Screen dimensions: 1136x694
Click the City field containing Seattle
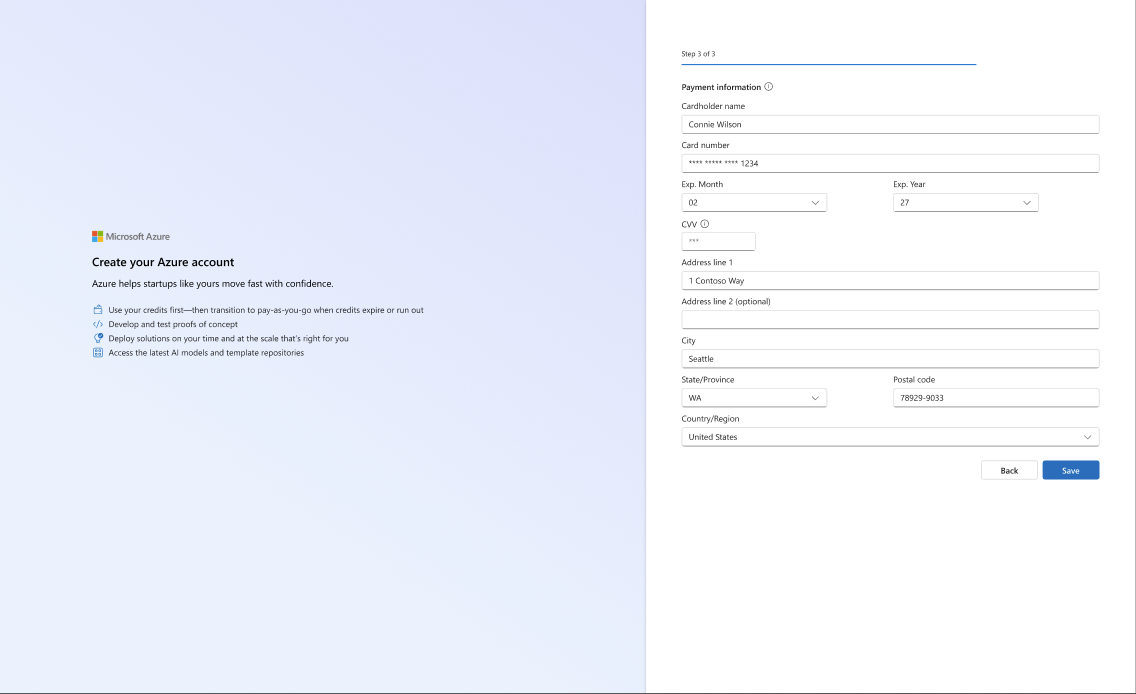point(890,359)
